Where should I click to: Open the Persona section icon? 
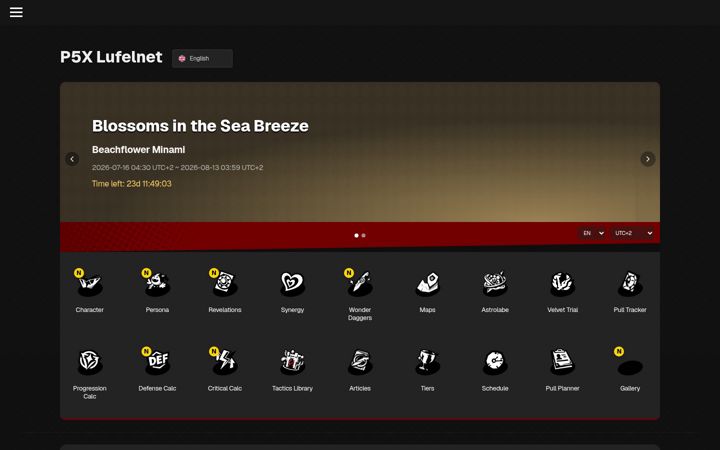pyautogui.click(x=157, y=283)
